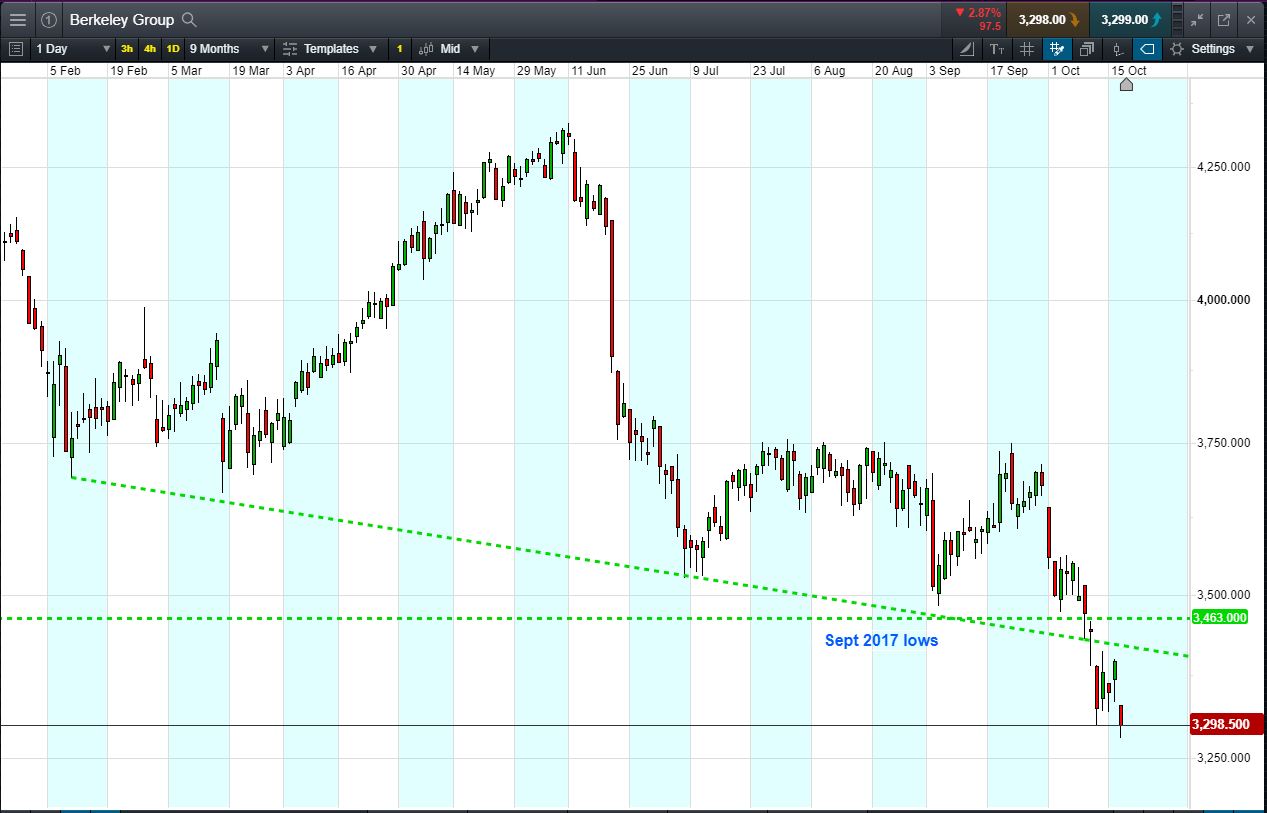Click the sell price 3,298.00
This screenshot has height=813, width=1267.
[1049, 19]
